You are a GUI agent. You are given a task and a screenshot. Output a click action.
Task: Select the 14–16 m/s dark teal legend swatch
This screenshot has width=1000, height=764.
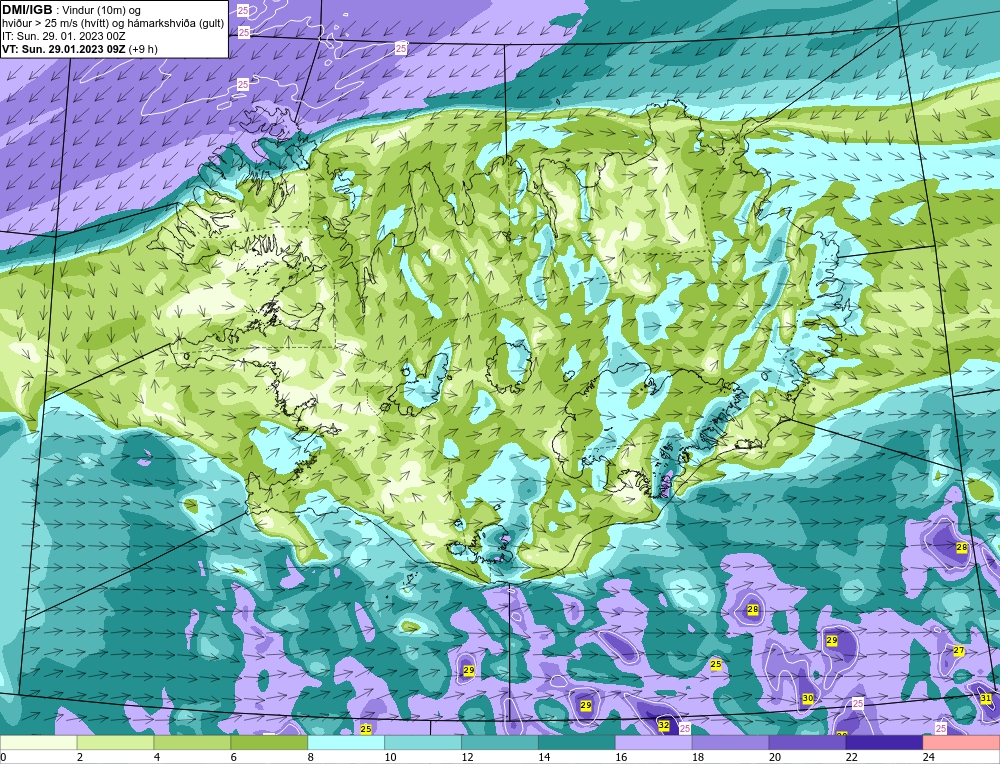tap(577, 743)
